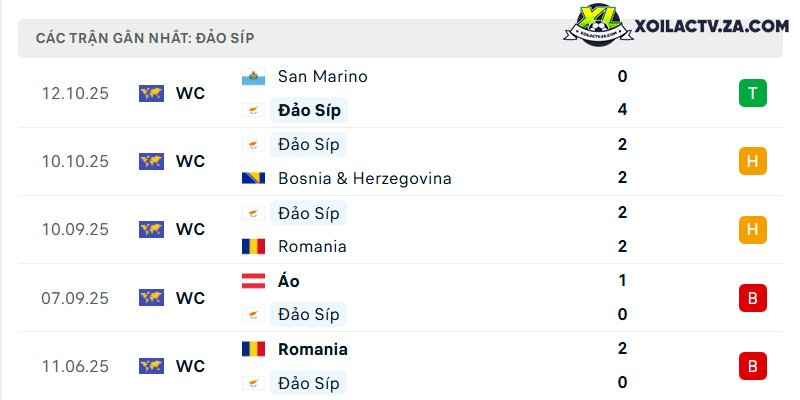Click the red B badge for Áo match
This screenshot has height=400, width=800.
[x=753, y=298]
